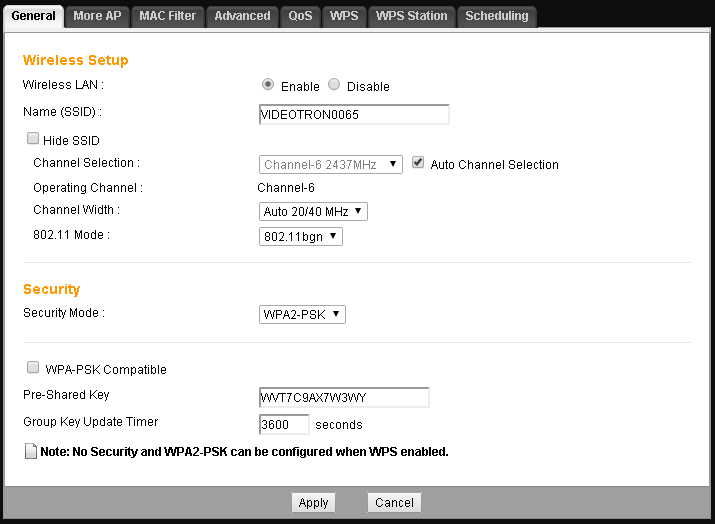Expand the Channel Width dropdown
Viewport: 715px width, 524px height.
coord(313,211)
